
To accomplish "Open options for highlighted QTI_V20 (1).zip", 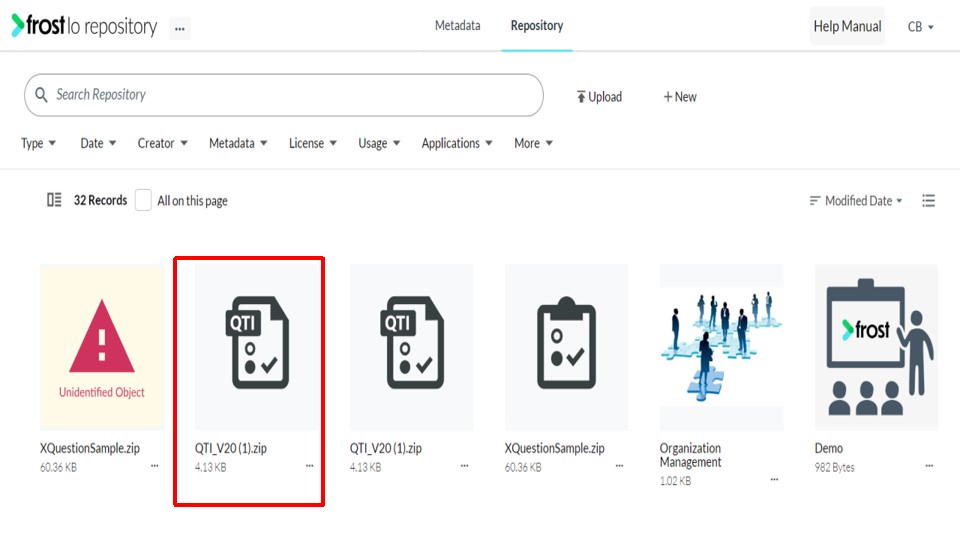I will point(309,467).
